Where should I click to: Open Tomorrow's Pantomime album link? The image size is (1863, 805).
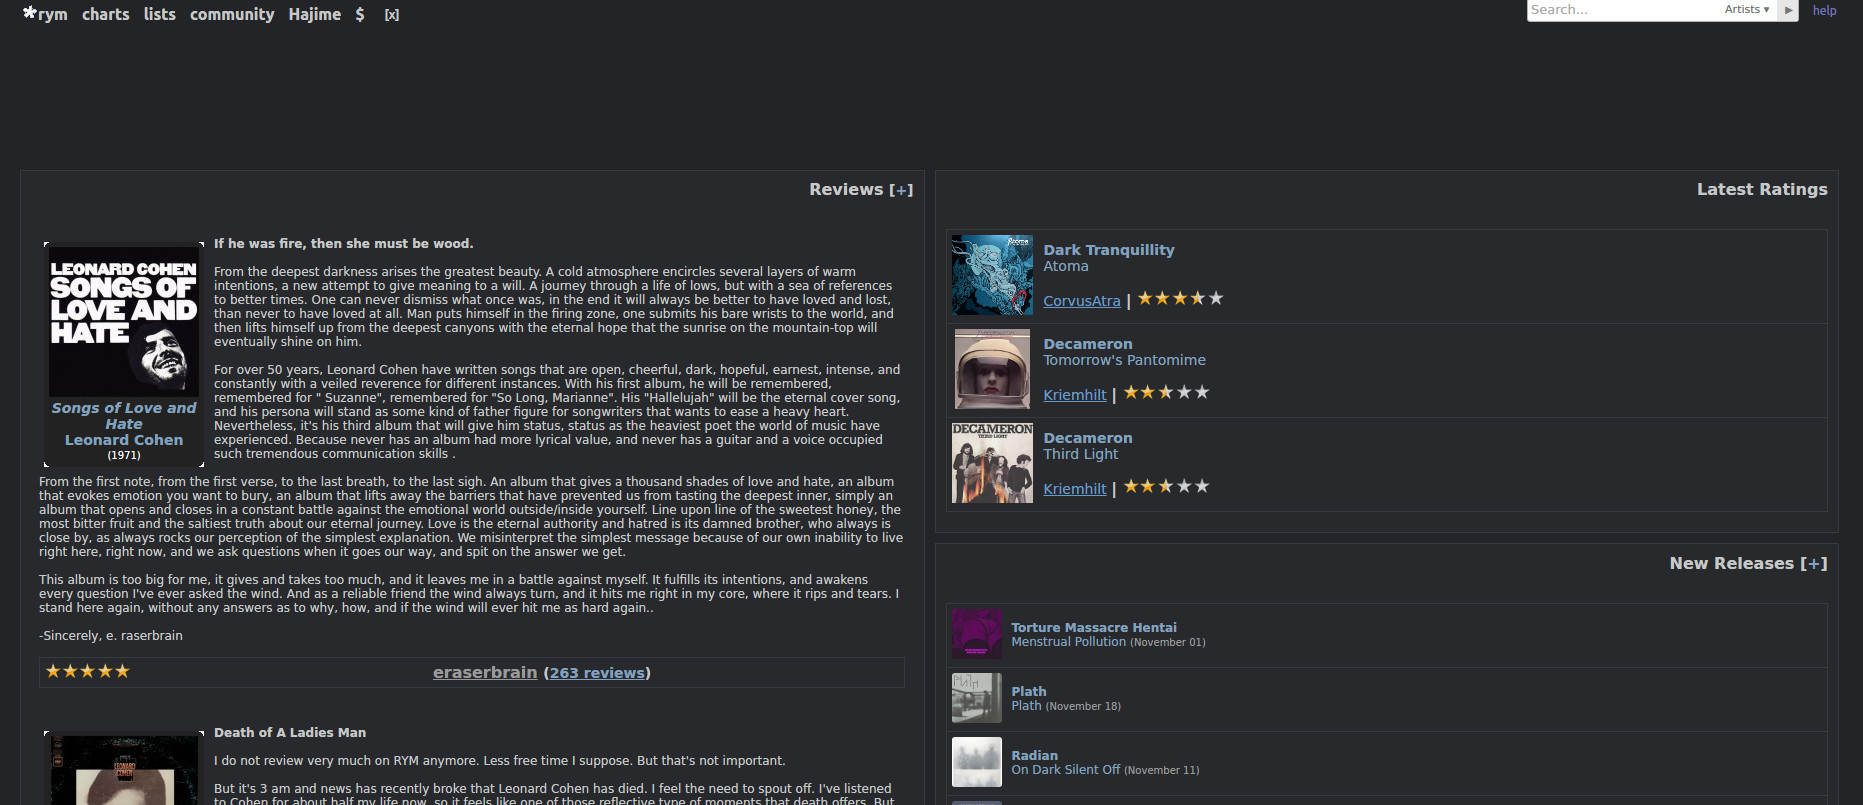point(1124,360)
